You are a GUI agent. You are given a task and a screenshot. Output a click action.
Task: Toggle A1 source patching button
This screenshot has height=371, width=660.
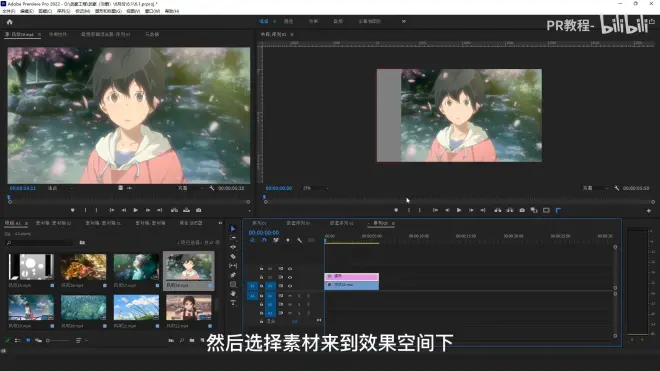coord(252,296)
